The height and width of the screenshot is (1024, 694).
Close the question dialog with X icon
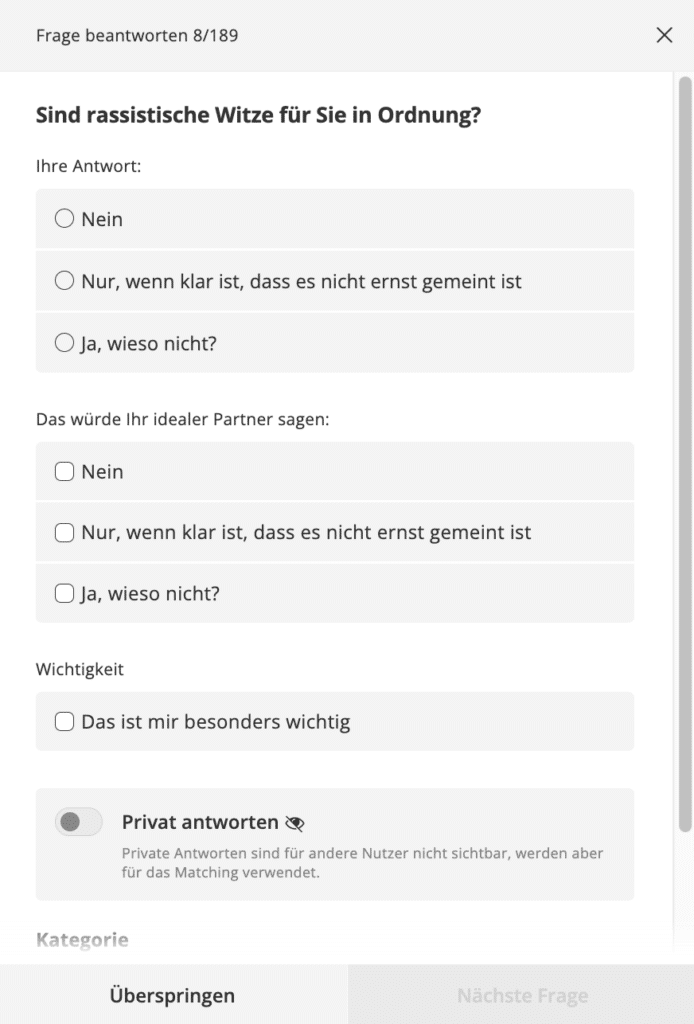point(664,35)
